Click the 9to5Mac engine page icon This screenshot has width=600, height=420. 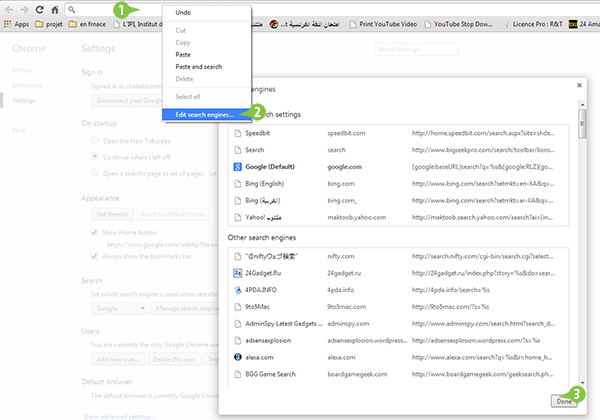tap(238, 307)
